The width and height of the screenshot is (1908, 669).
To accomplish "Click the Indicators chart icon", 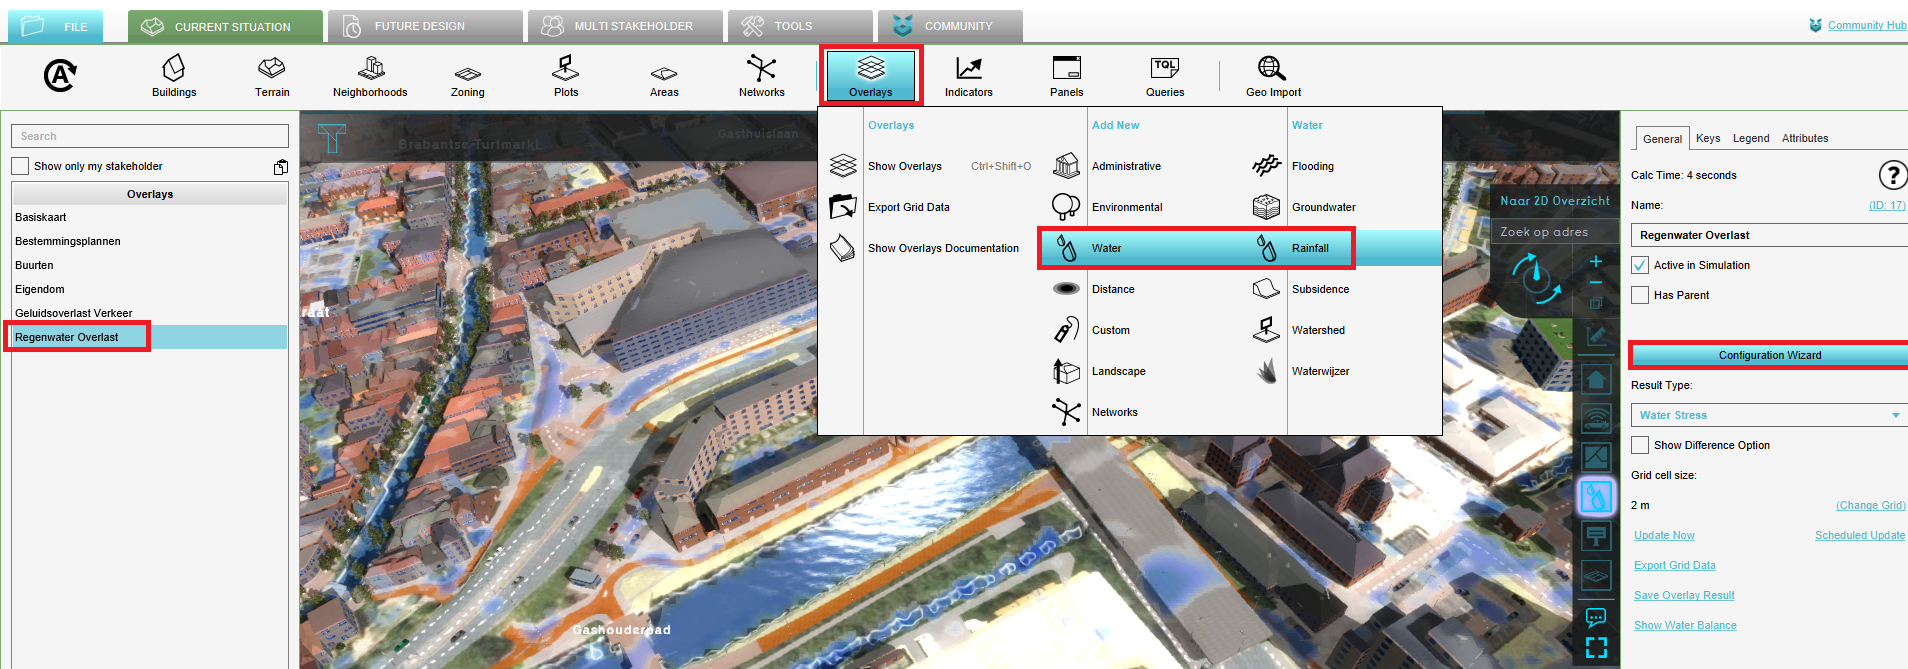I will [968, 76].
